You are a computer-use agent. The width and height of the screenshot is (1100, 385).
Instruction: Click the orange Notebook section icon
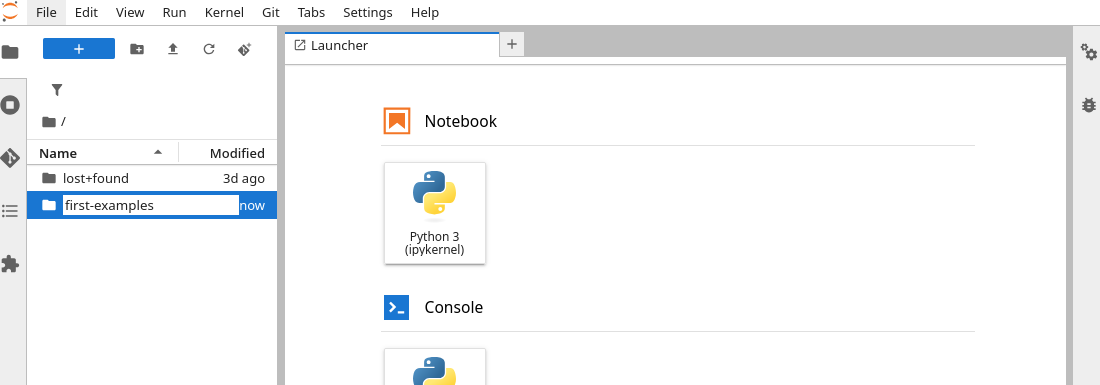click(x=396, y=121)
